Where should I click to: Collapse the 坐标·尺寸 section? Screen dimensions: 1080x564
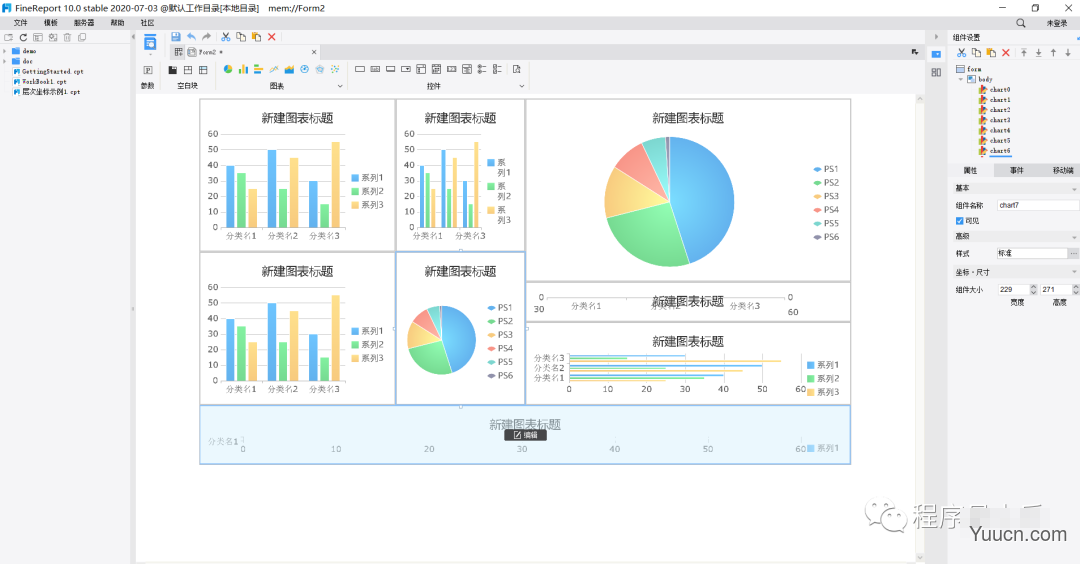1074,273
